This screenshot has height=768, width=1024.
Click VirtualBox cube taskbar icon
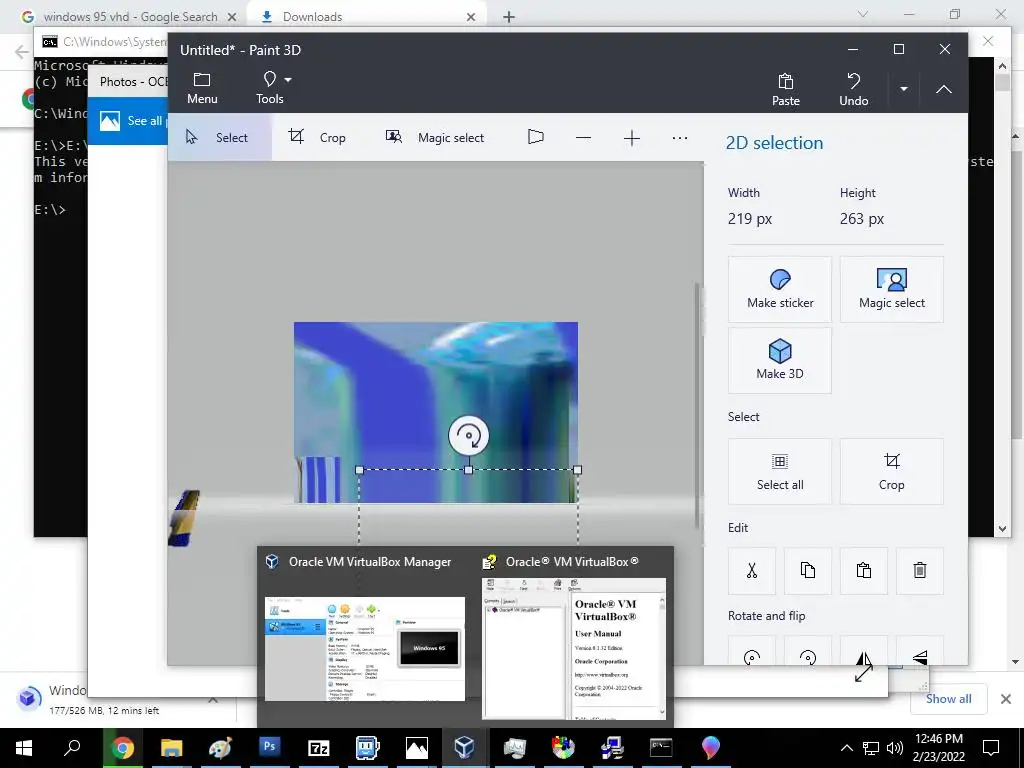coord(464,748)
